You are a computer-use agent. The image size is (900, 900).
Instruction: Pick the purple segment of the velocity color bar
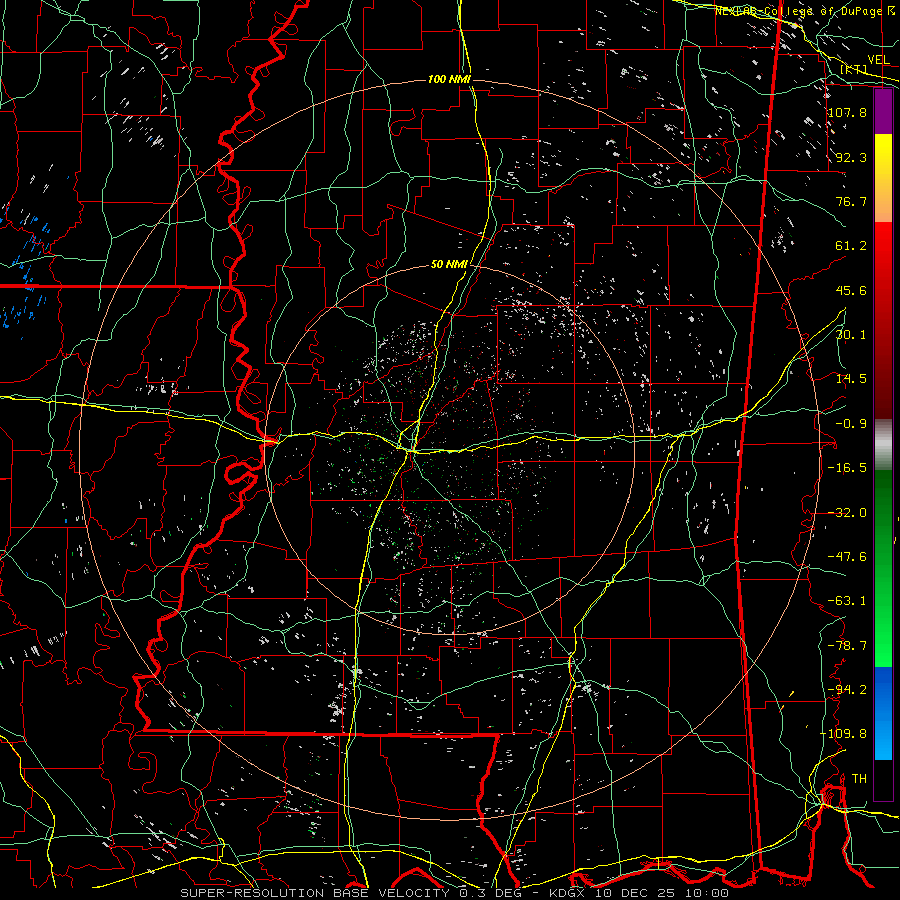pos(883,111)
